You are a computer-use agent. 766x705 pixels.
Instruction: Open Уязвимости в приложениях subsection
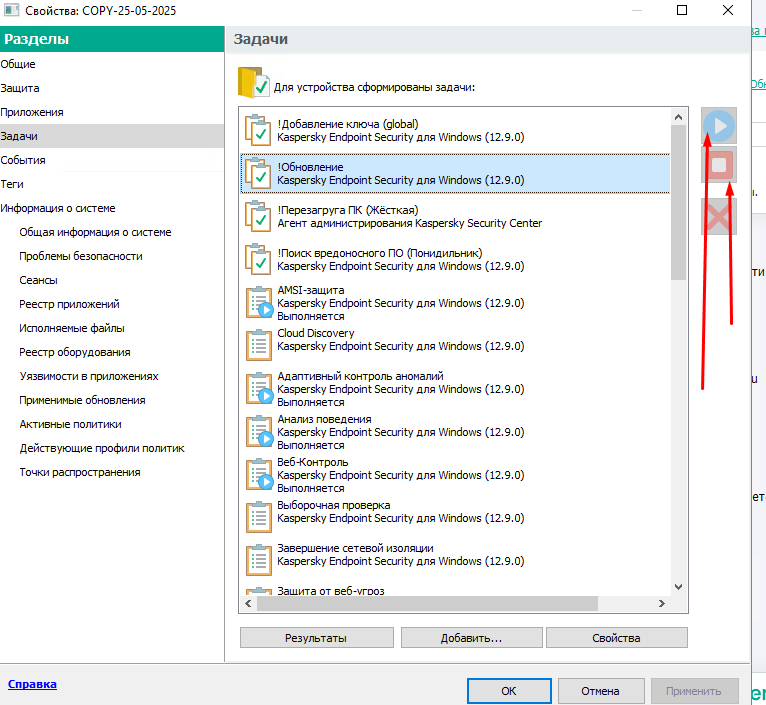tap(89, 376)
